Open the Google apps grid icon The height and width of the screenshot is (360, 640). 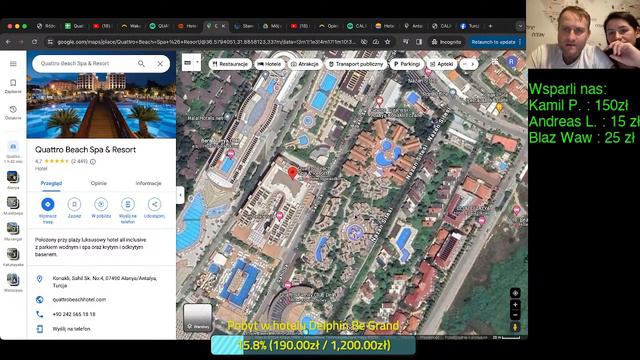[495, 62]
